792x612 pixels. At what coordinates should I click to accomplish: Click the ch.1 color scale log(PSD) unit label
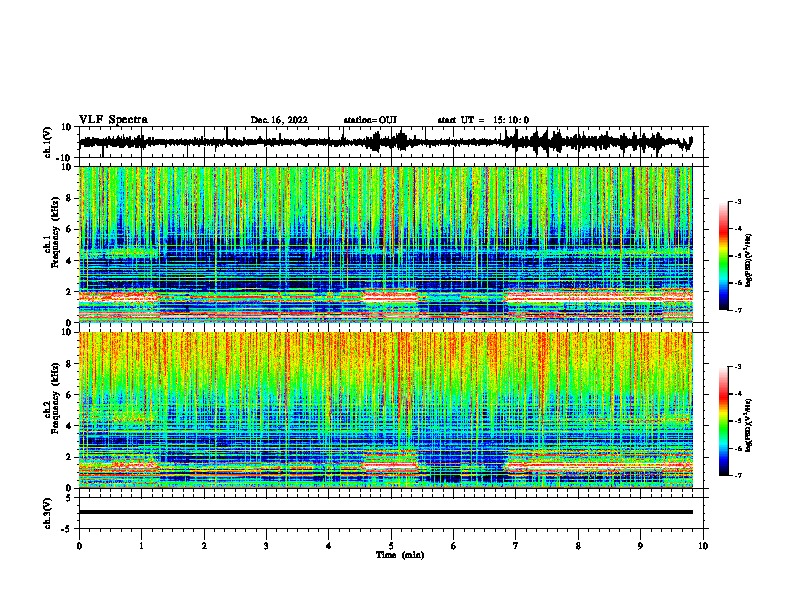[750, 260]
